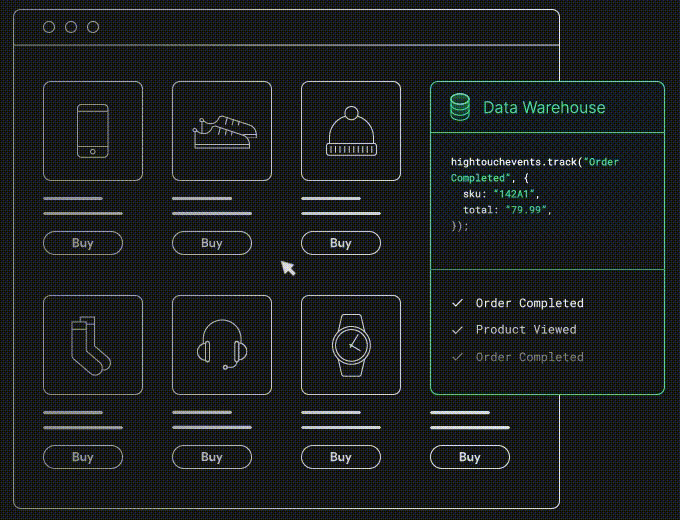The height and width of the screenshot is (520, 680).
Task: Toggle the faded bottom Order Completed checkmark
Action: pyautogui.click(x=458, y=357)
